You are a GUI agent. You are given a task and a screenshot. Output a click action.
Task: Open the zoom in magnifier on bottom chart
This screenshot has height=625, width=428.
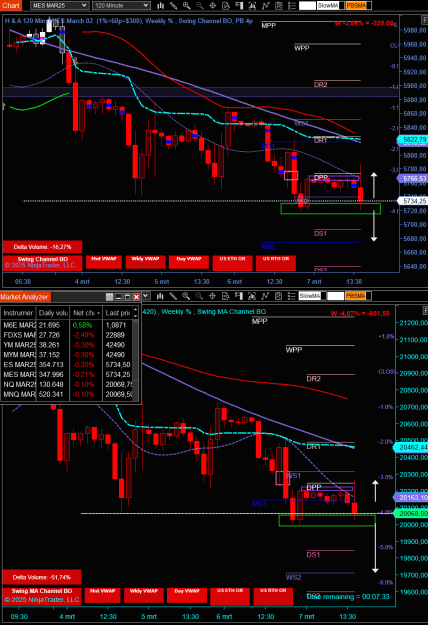[x=186, y=296]
